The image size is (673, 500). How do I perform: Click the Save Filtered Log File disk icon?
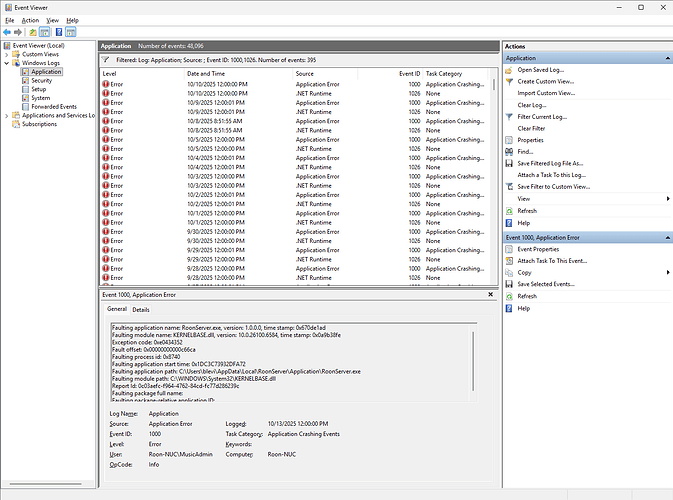(x=509, y=163)
